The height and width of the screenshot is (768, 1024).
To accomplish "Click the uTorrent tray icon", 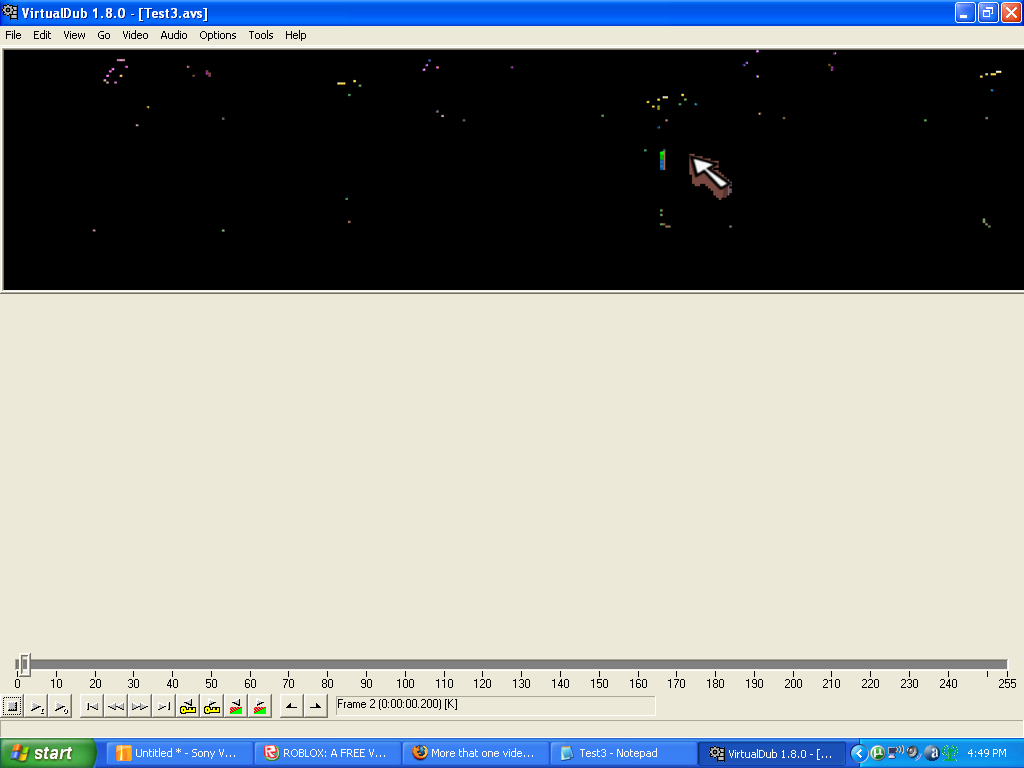I will pyautogui.click(x=878, y=754).
